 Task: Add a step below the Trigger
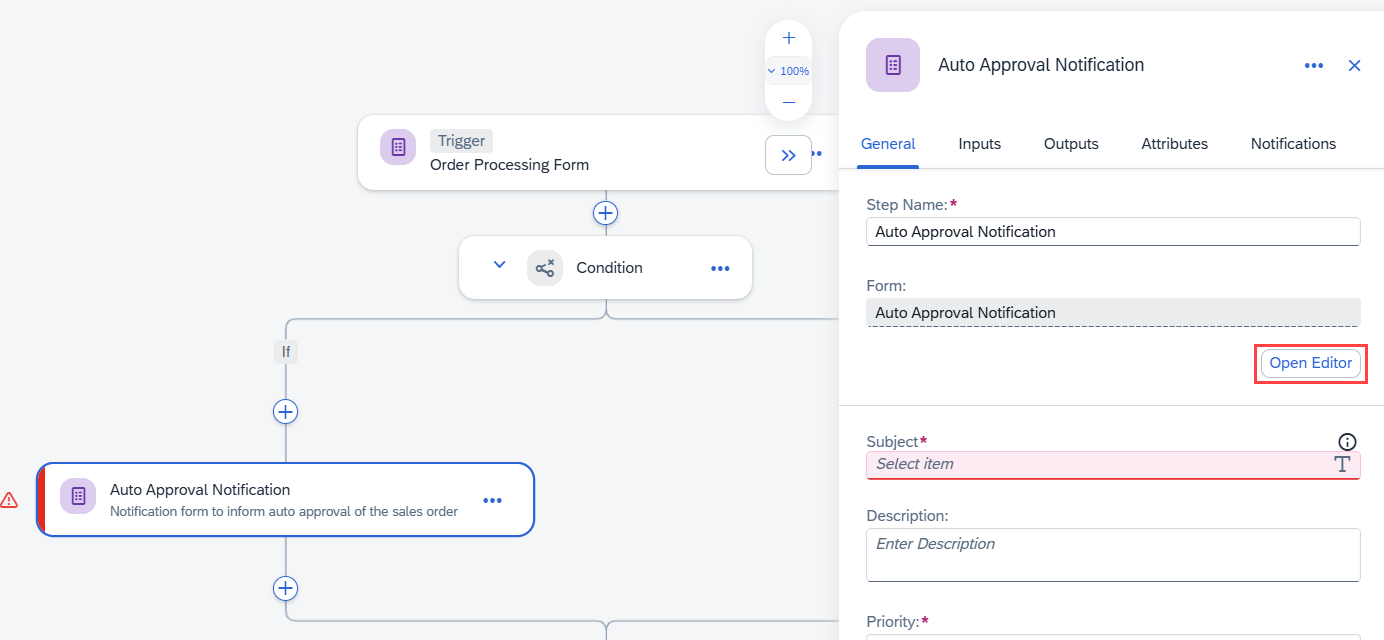[x=605, y=213]
